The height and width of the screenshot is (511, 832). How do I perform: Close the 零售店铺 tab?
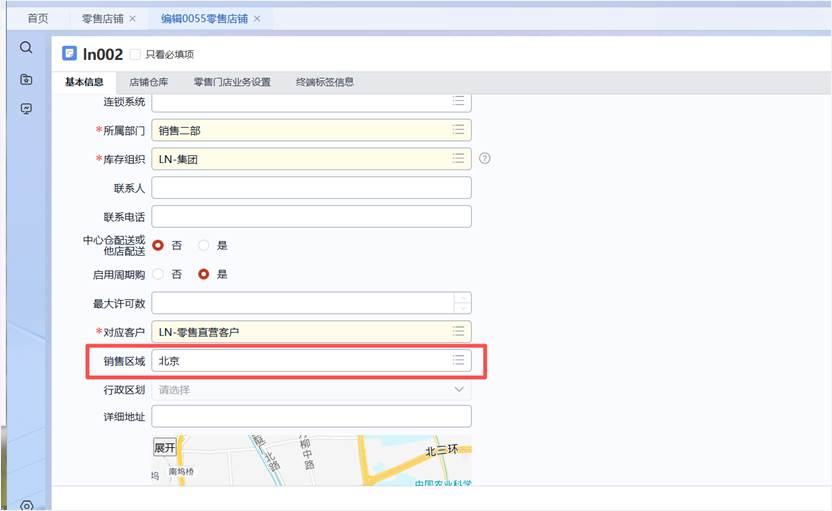point(132,19)
